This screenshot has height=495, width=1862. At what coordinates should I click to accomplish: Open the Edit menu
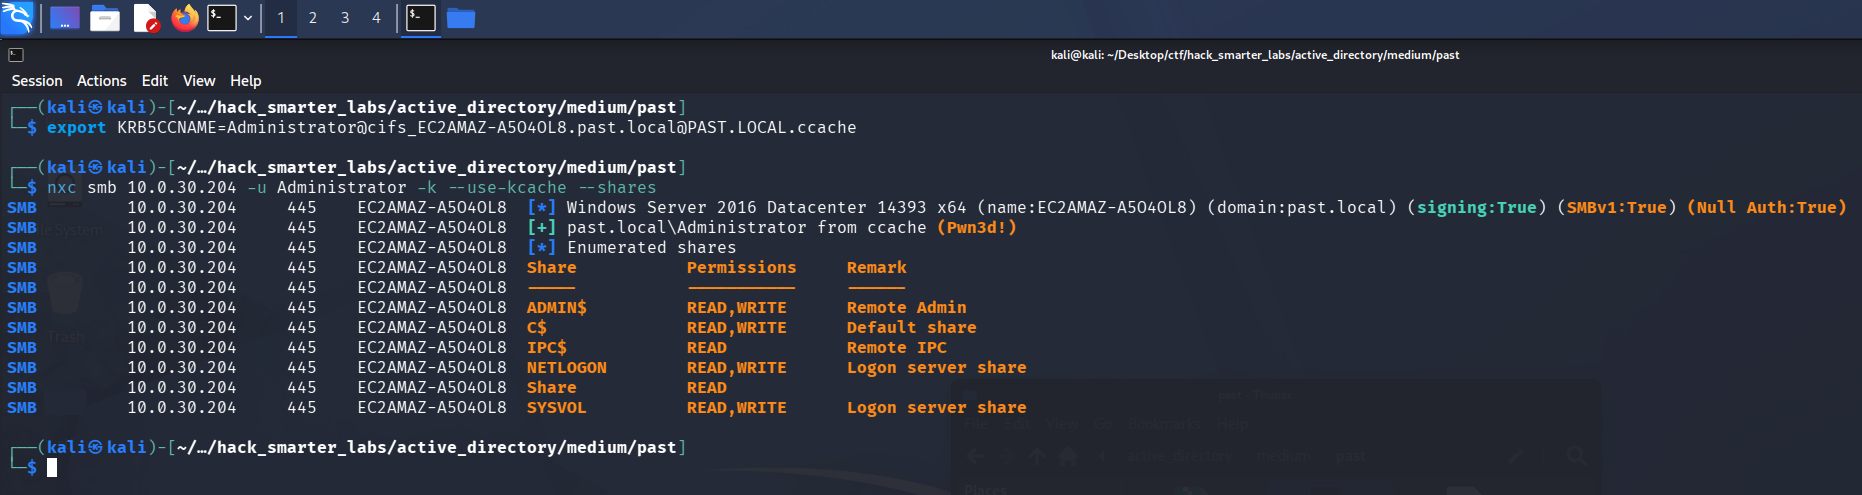(x=155, y=81)
